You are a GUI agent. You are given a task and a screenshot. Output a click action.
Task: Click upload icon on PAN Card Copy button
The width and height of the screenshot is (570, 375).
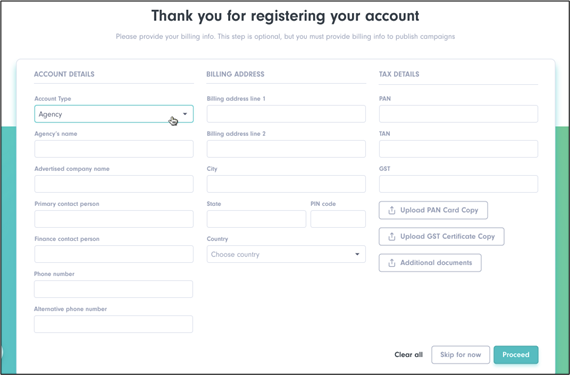[x=392, y=210]
